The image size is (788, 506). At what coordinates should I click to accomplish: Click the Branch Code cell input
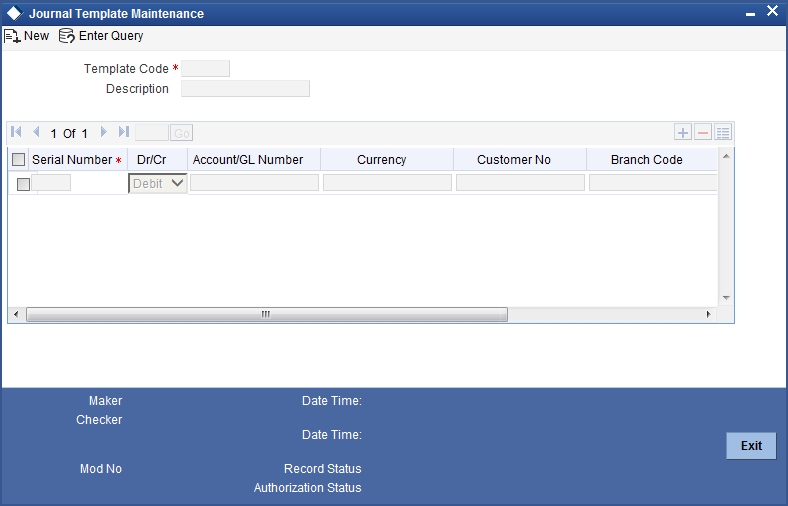(653, 182)
